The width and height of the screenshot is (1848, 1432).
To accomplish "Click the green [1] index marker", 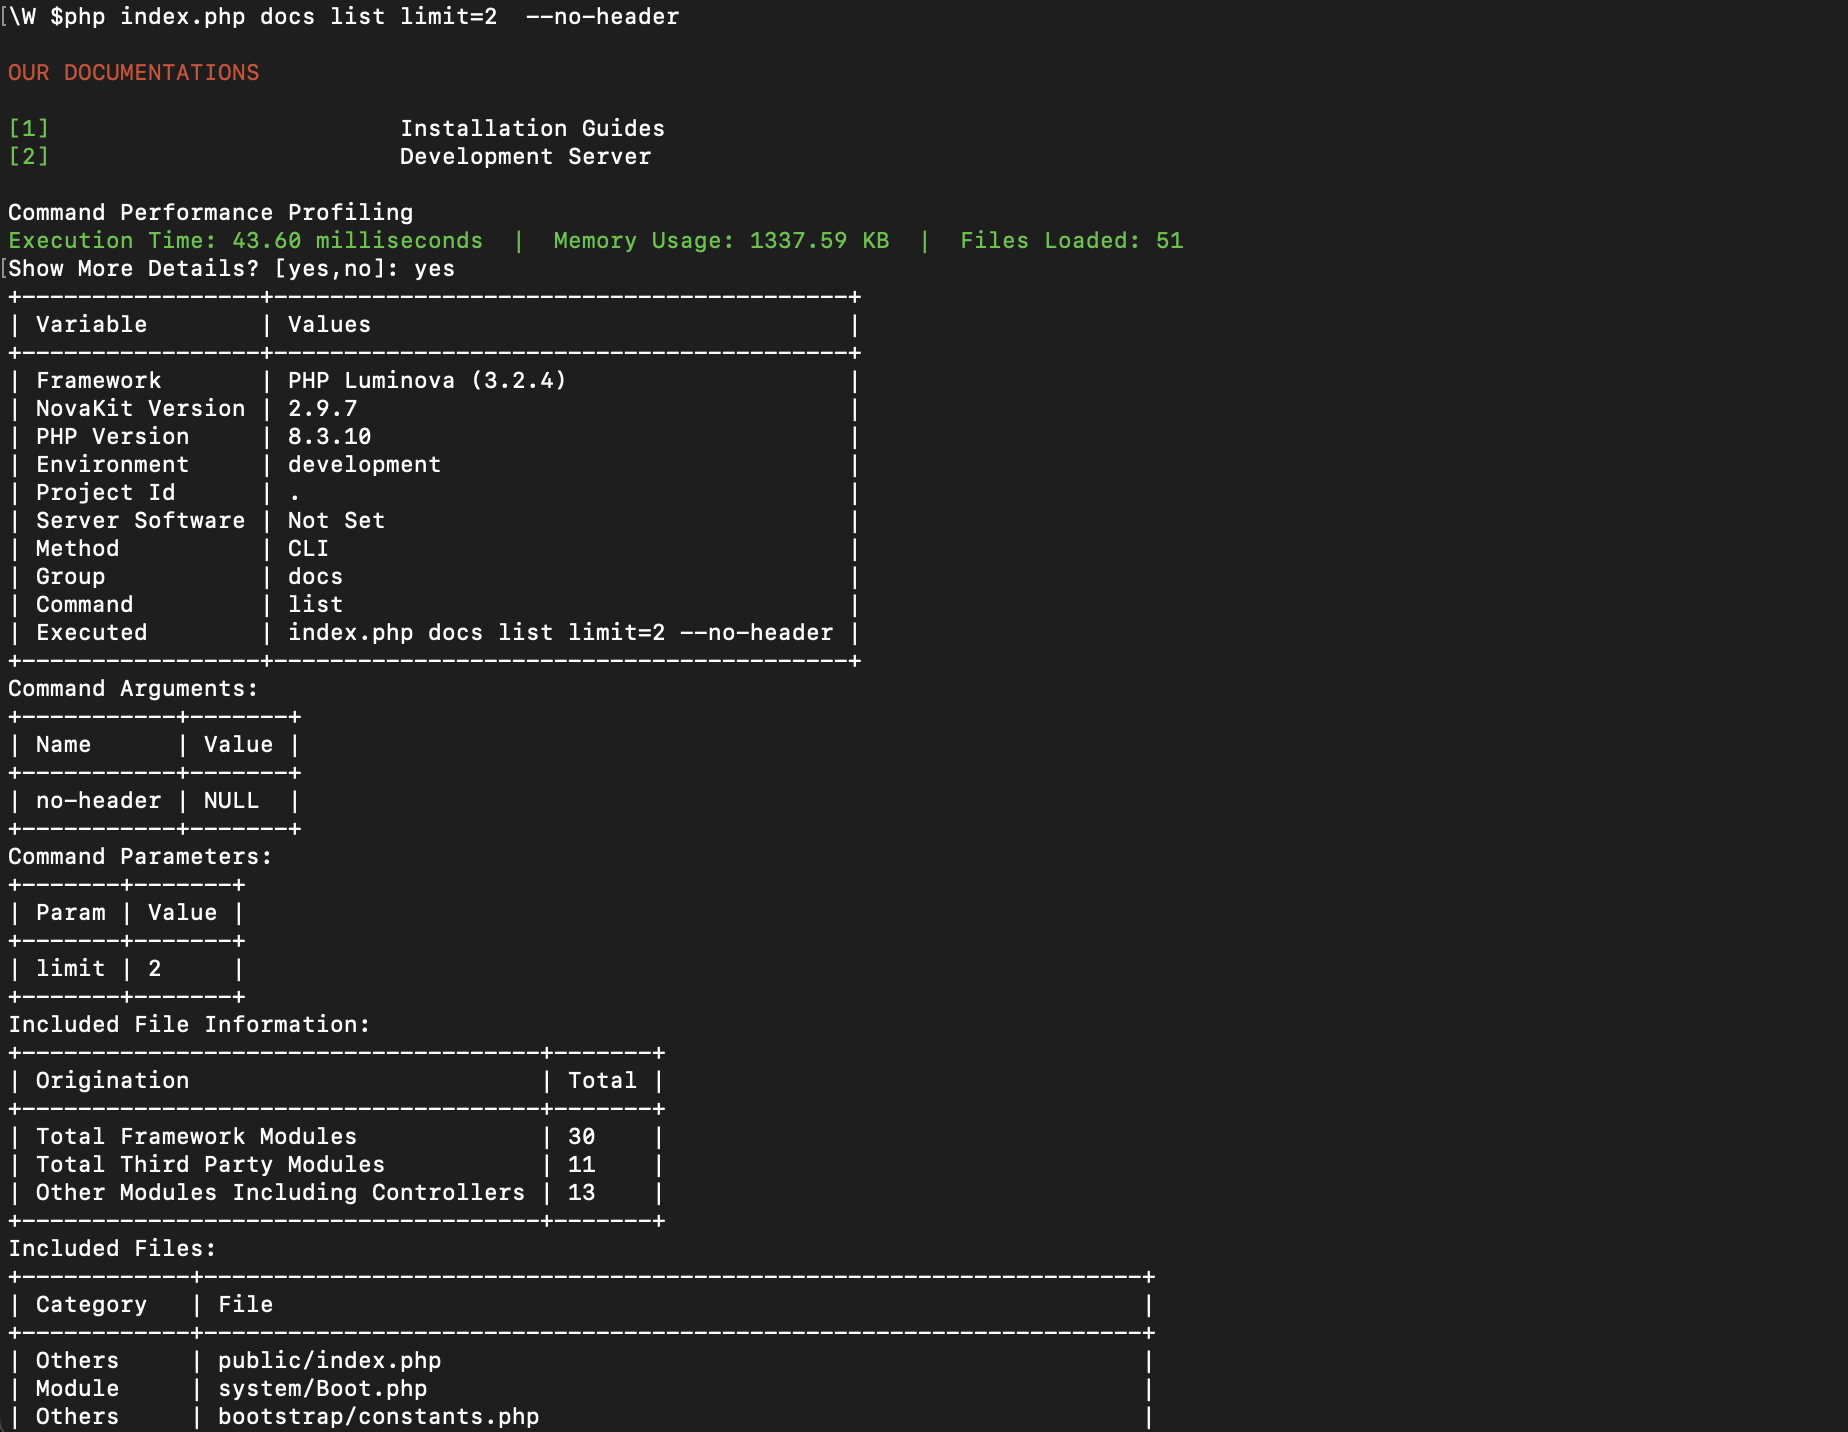I will click(x=28, y=129).
